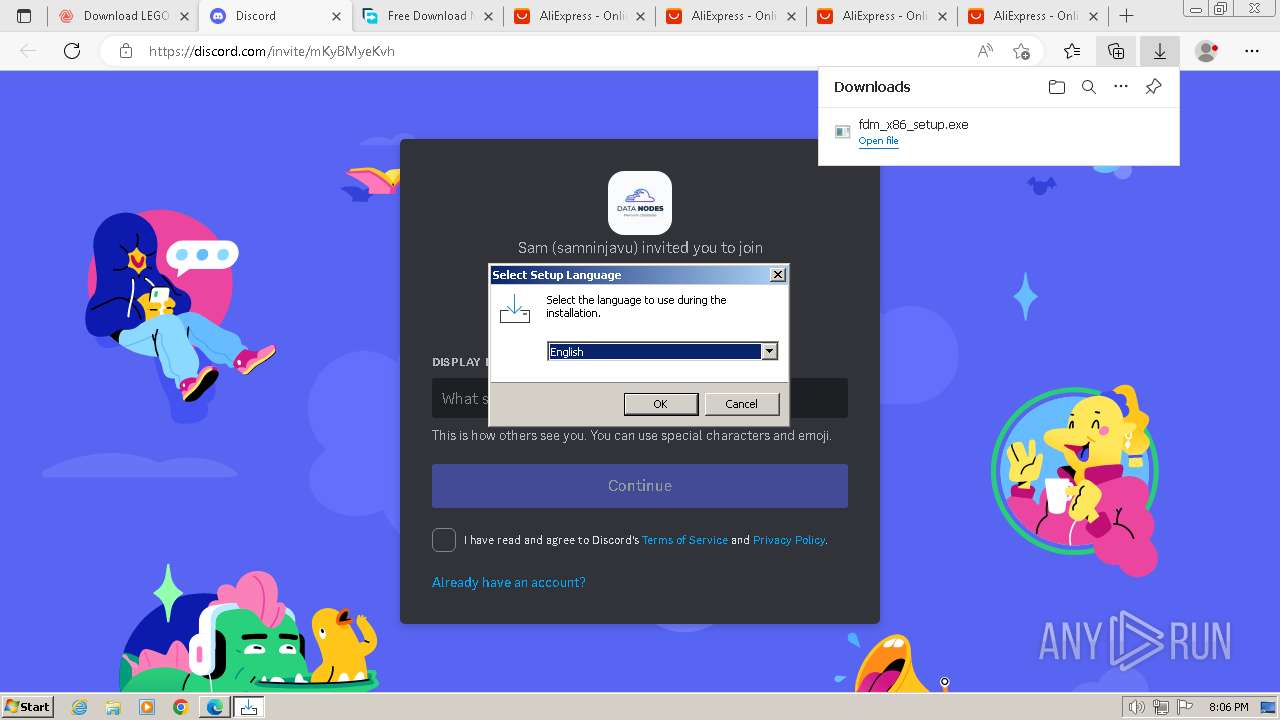This screenshot has height=720, width=1280.
Task: Open downloads folder icon in Downloads panel
Action: [x=1057, y=87]
